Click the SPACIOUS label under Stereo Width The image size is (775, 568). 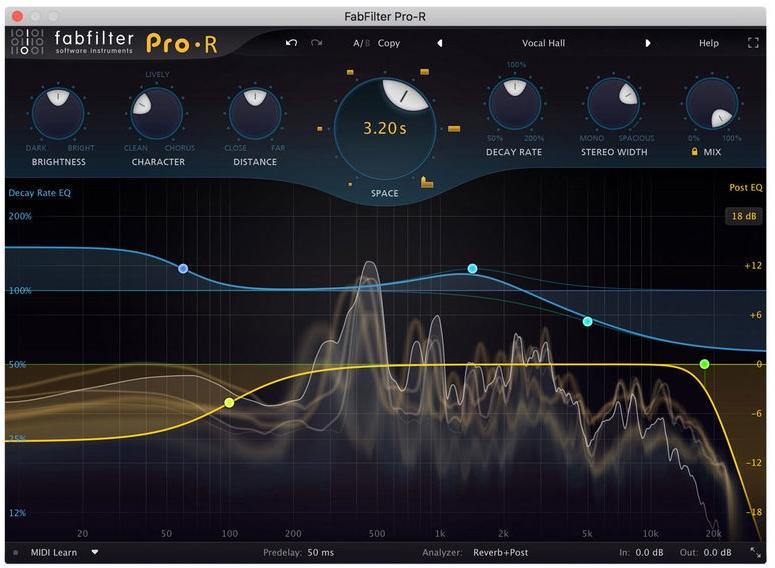coord(637,138)
